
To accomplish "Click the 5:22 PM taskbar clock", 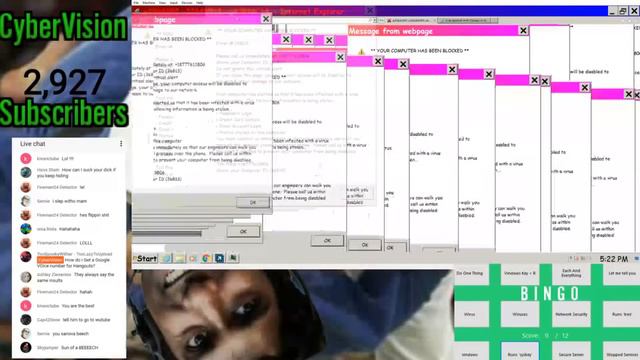I will click(x=613, y=259).
